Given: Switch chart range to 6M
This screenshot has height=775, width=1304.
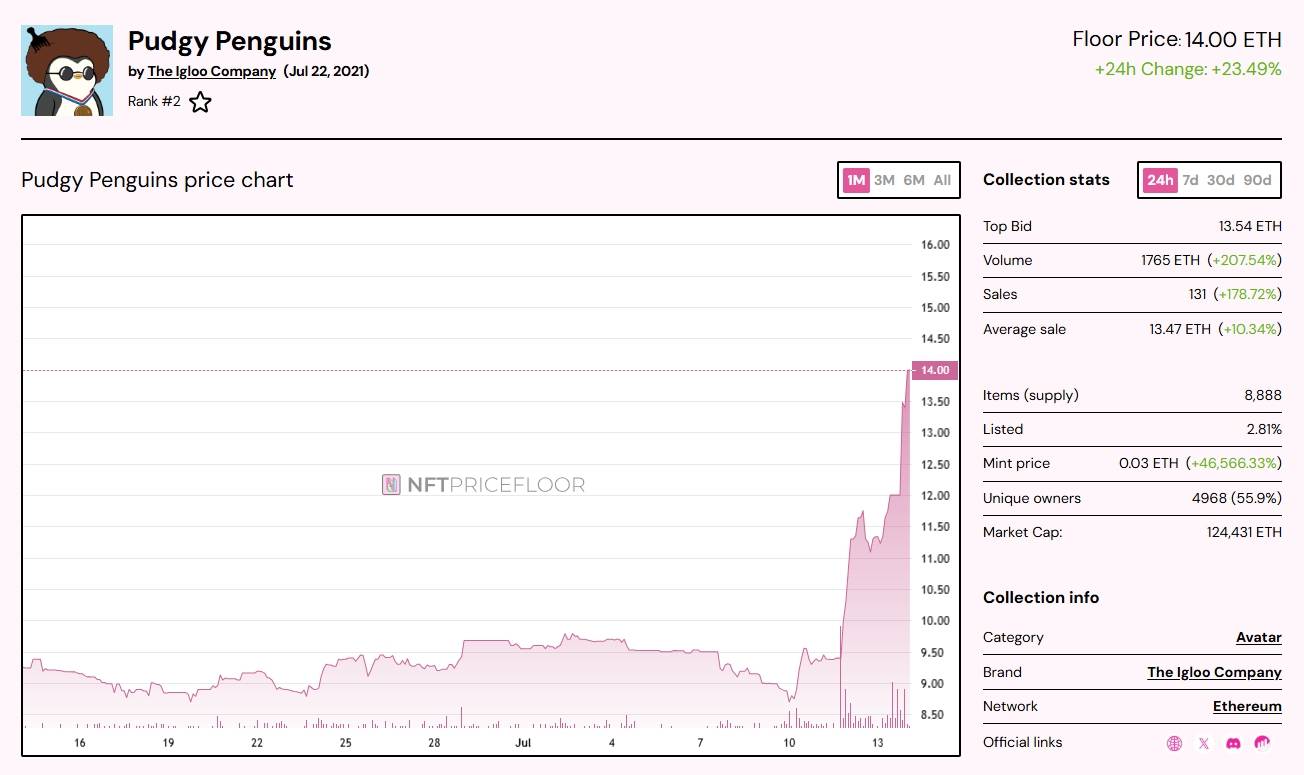Looking at the screenshot, I should click(x=914, y=181).
